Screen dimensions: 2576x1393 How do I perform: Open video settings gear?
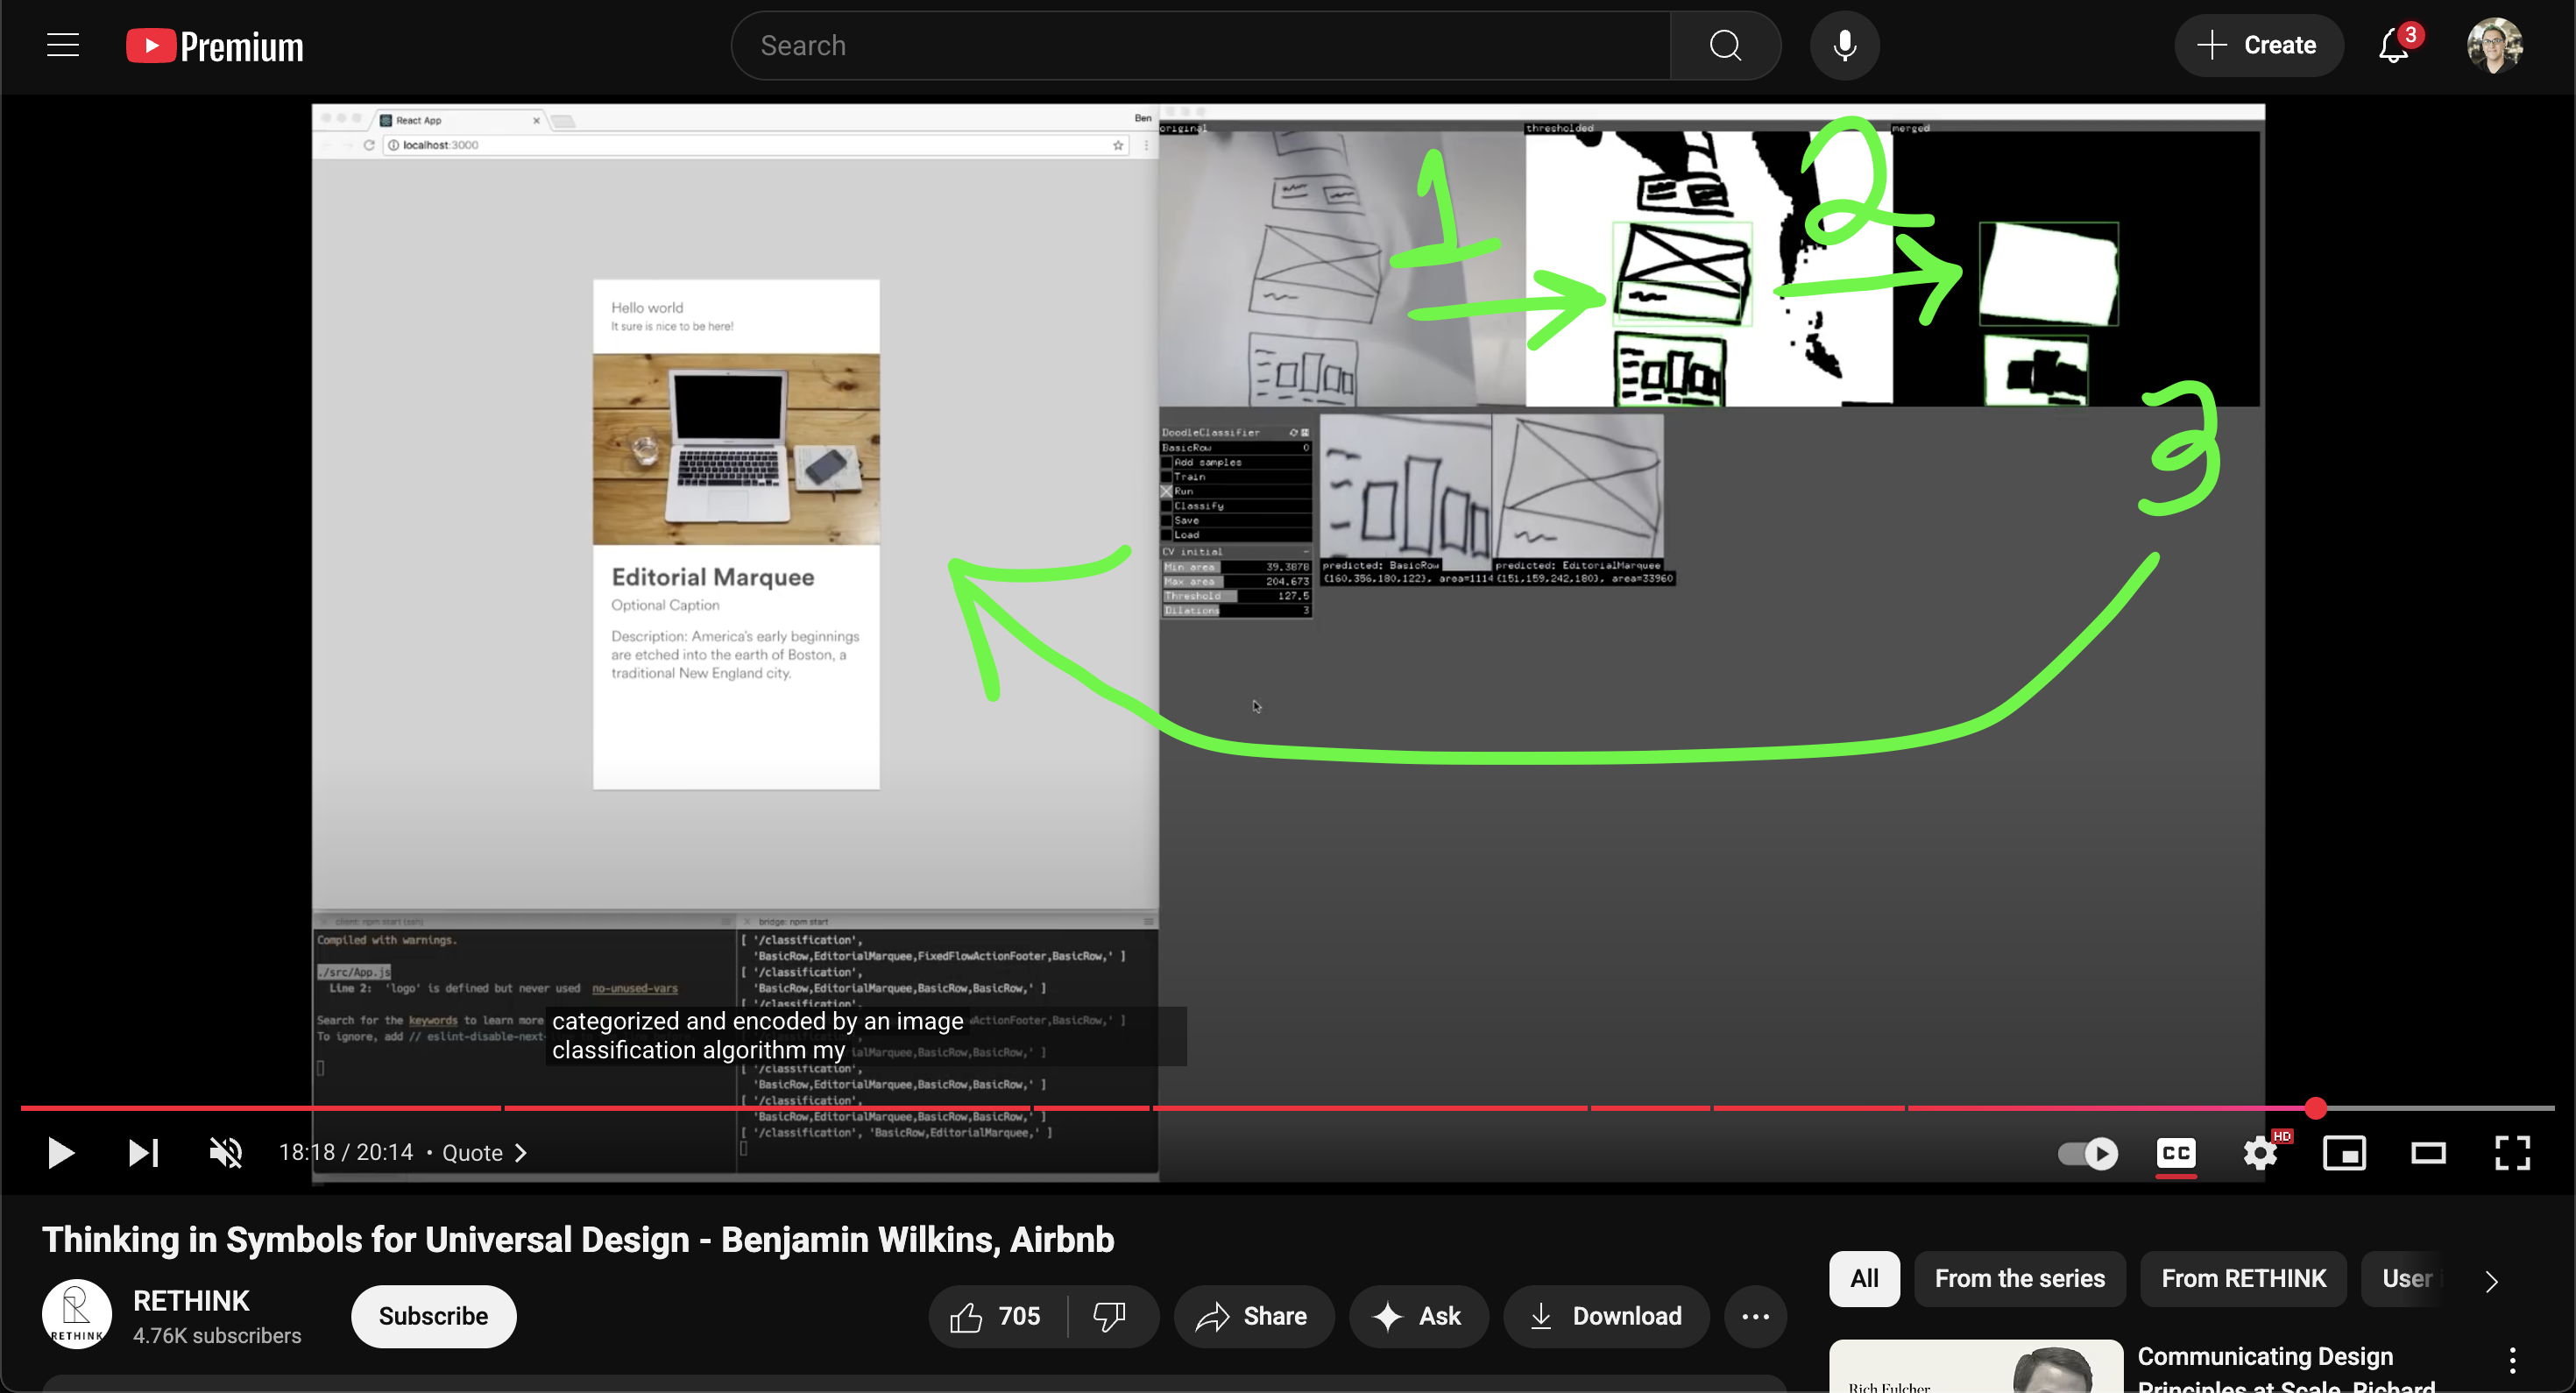2259,1153
